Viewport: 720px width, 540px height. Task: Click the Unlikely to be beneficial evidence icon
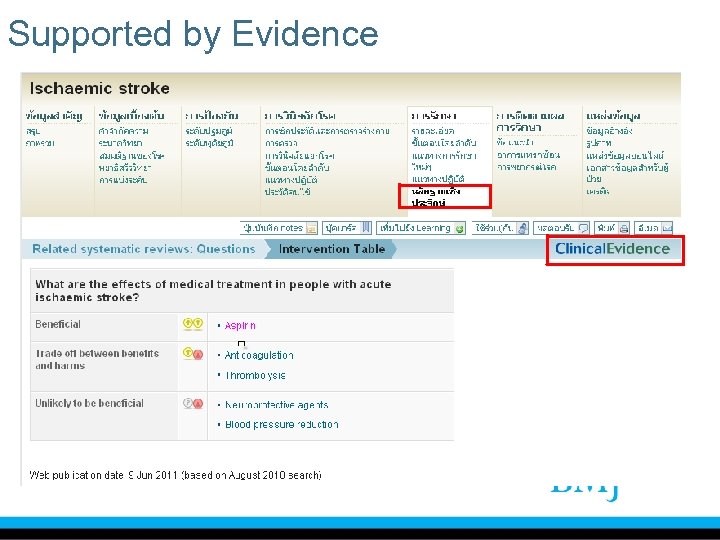[192, 403]
